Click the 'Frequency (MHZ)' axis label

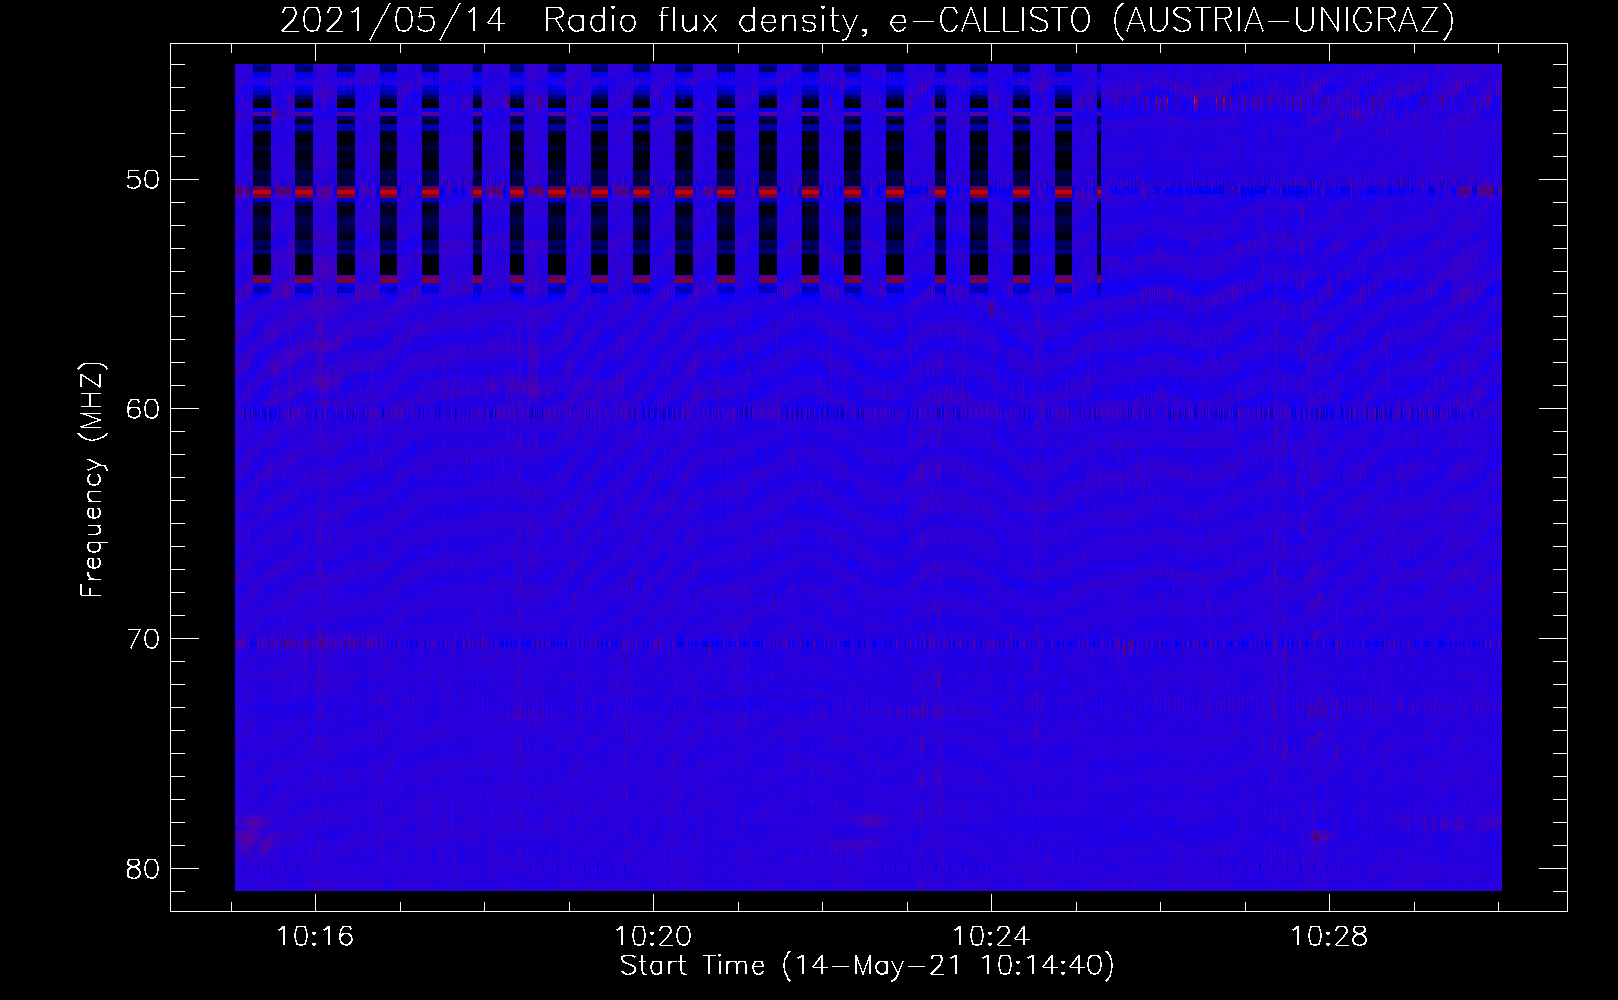92,481
